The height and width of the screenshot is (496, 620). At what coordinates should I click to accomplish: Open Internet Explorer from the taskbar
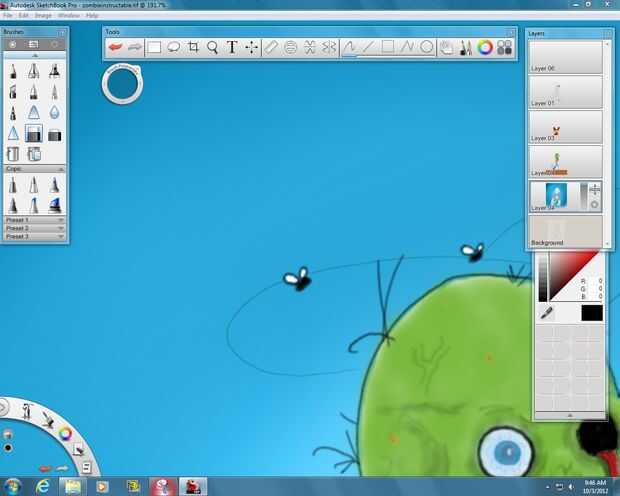pyautogui.click(x=43, y=486)
